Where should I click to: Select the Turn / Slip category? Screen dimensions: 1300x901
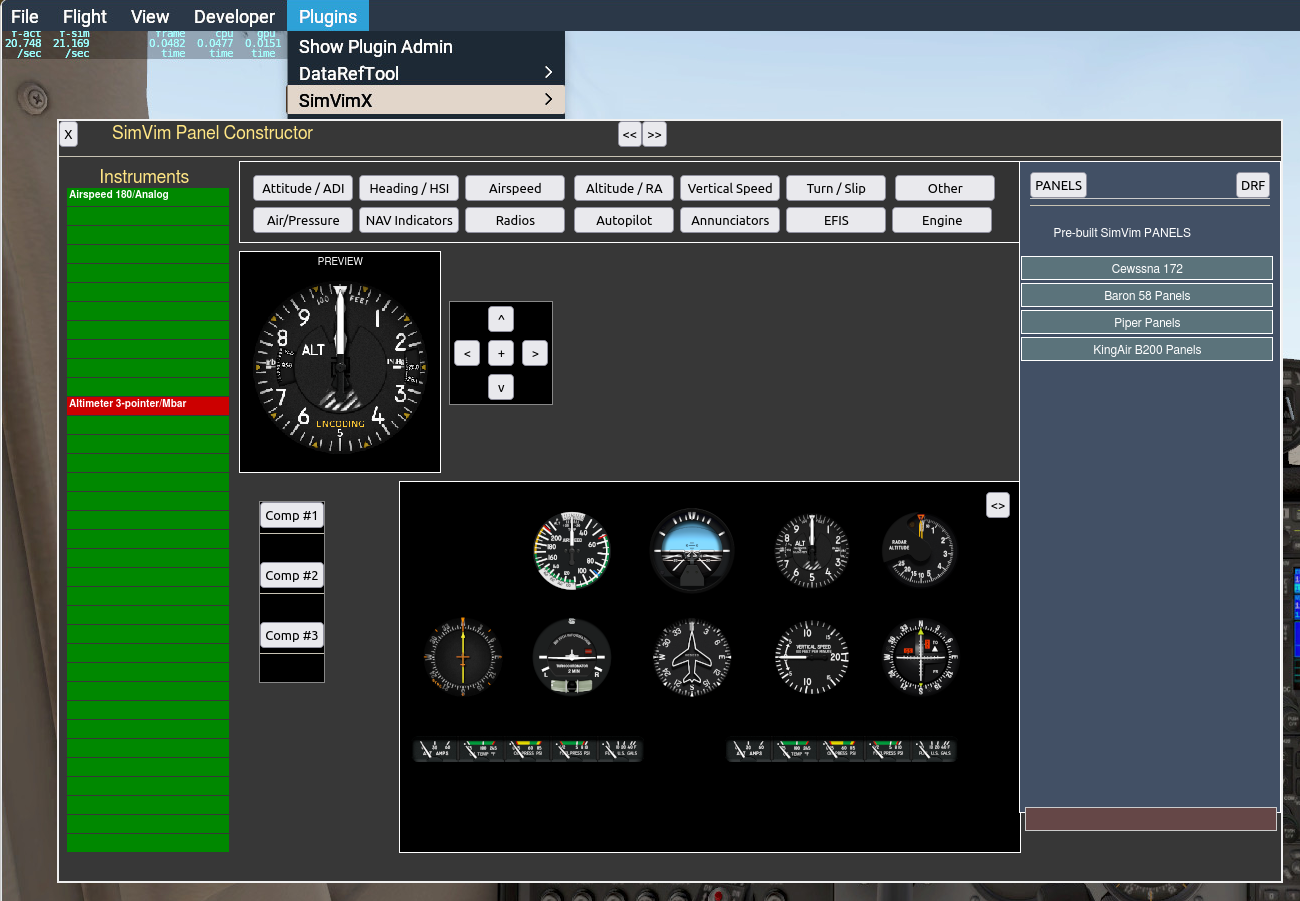[836, 188]
